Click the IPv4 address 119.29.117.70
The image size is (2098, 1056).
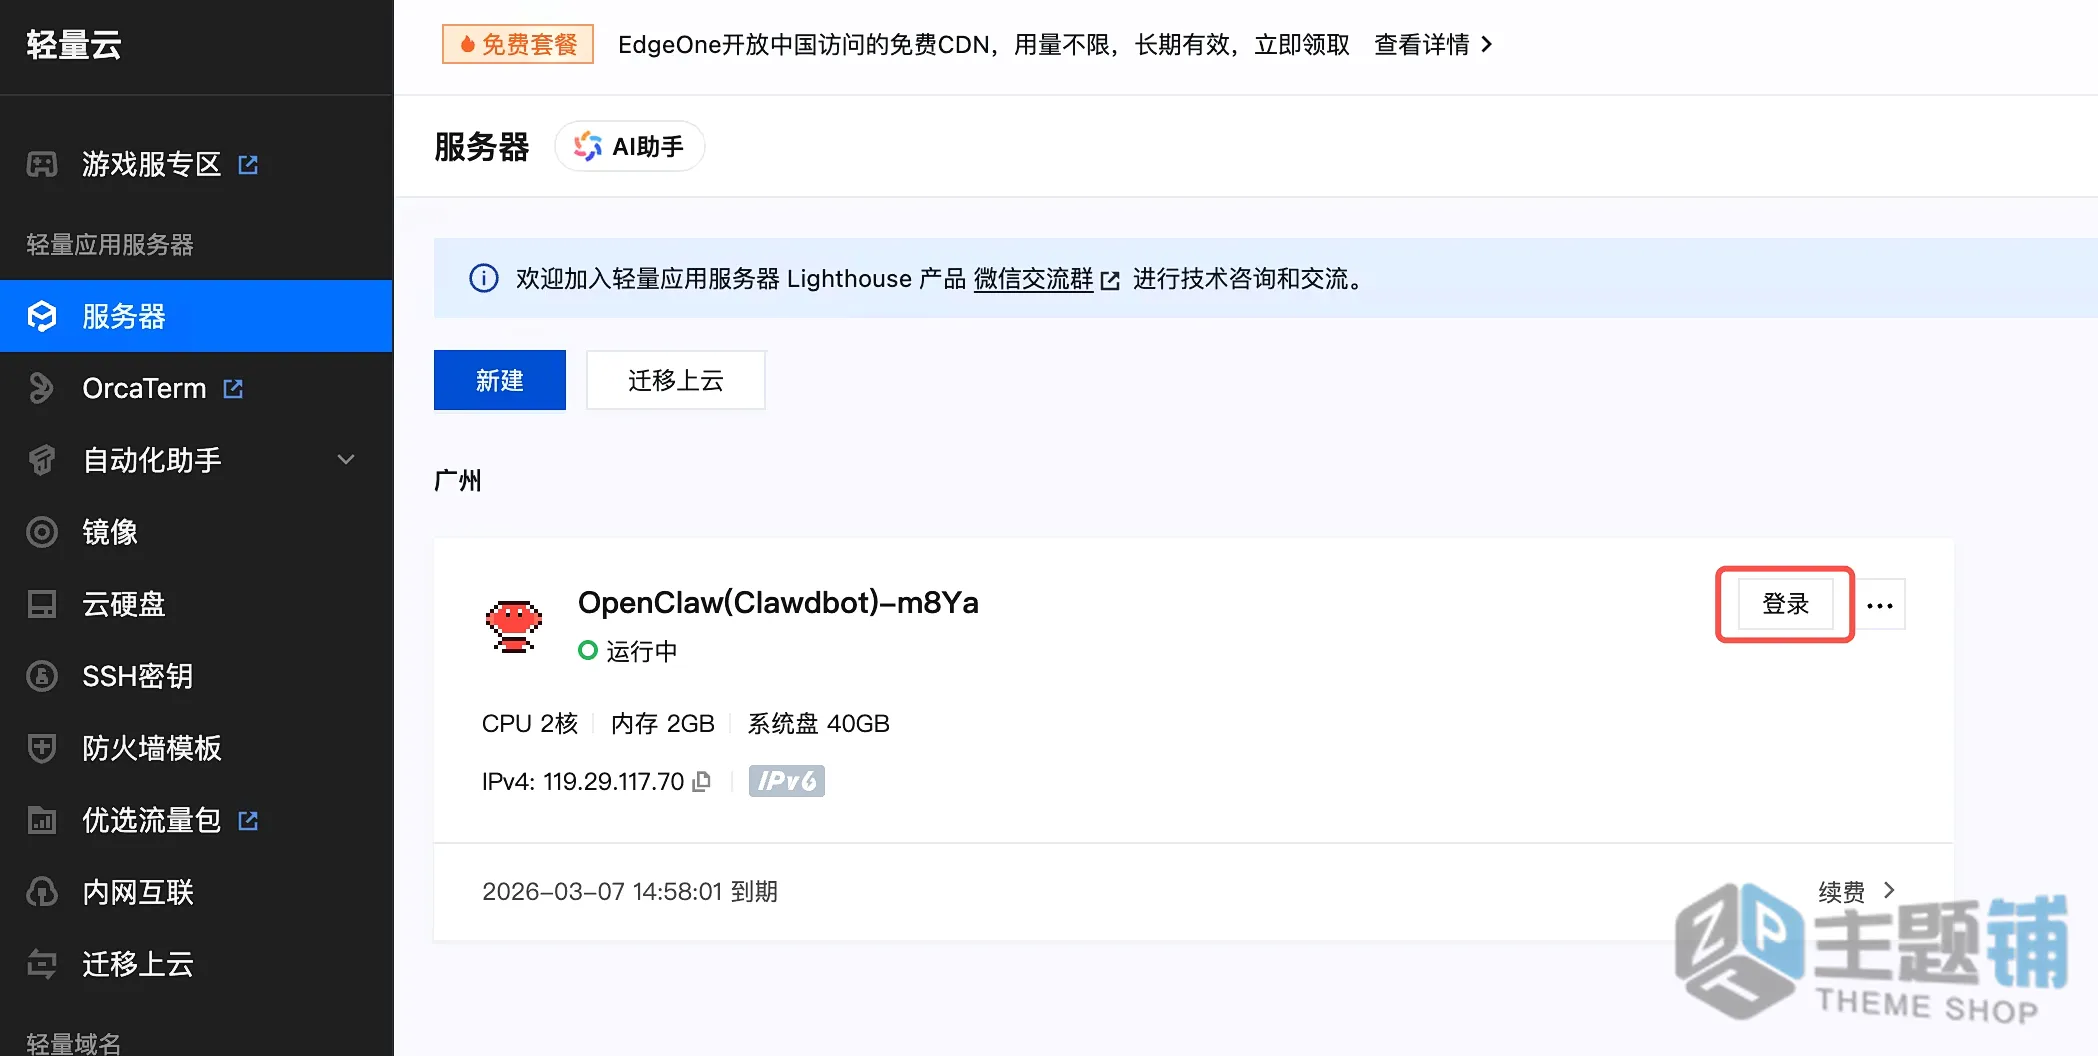pos(614,781)
